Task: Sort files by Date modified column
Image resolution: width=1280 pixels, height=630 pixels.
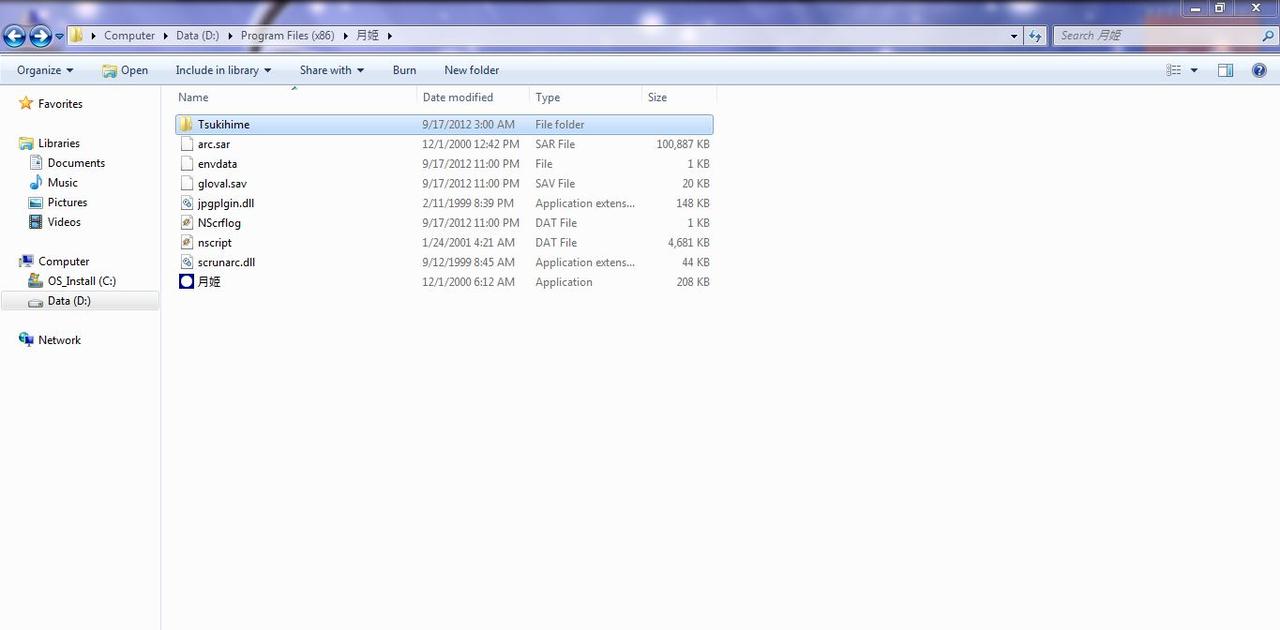Action: 458,97
